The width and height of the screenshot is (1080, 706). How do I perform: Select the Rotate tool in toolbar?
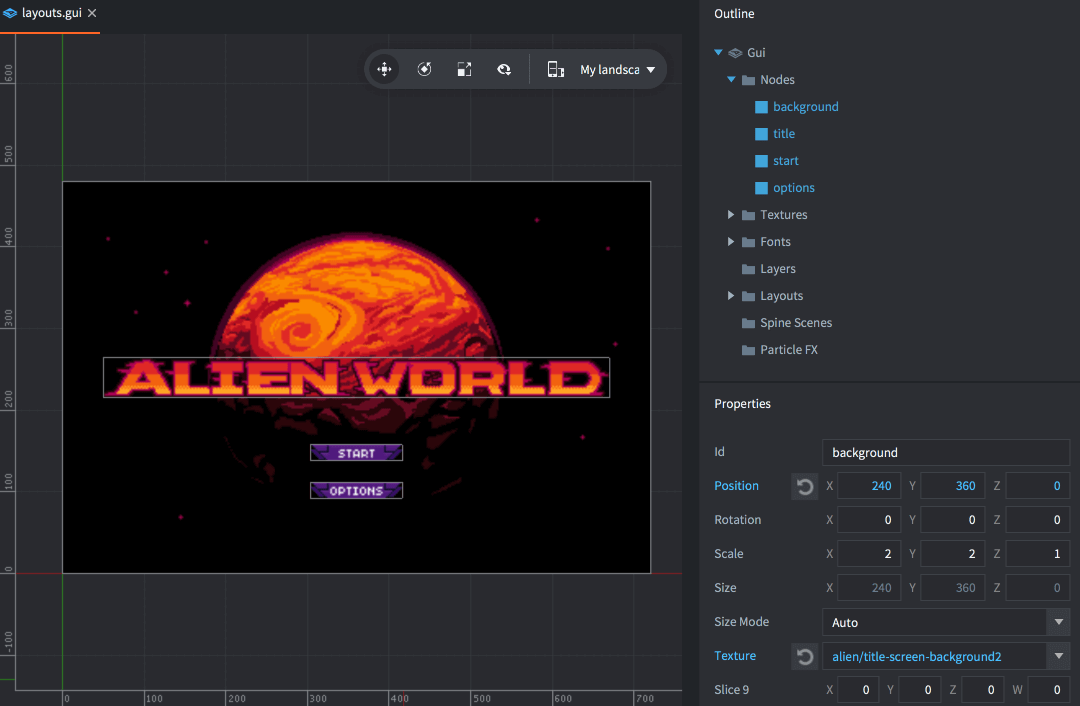(424, 69)
